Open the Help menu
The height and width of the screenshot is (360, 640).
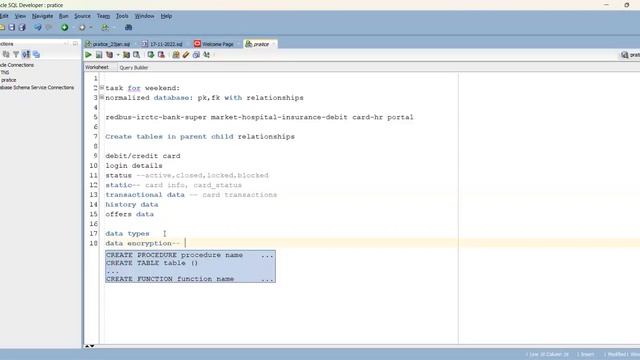click(x=166, y=16)
